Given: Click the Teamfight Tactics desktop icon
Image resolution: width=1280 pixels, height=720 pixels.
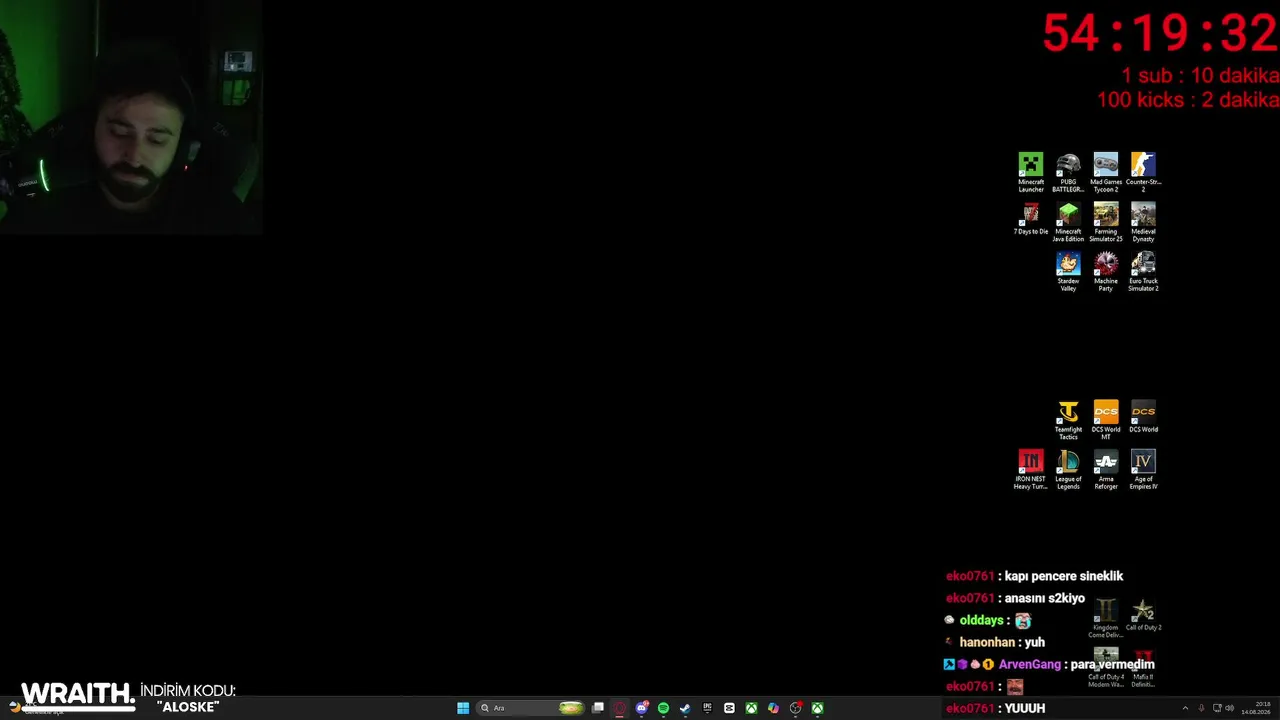Looking at the screenshot, I should point(1068,420).
